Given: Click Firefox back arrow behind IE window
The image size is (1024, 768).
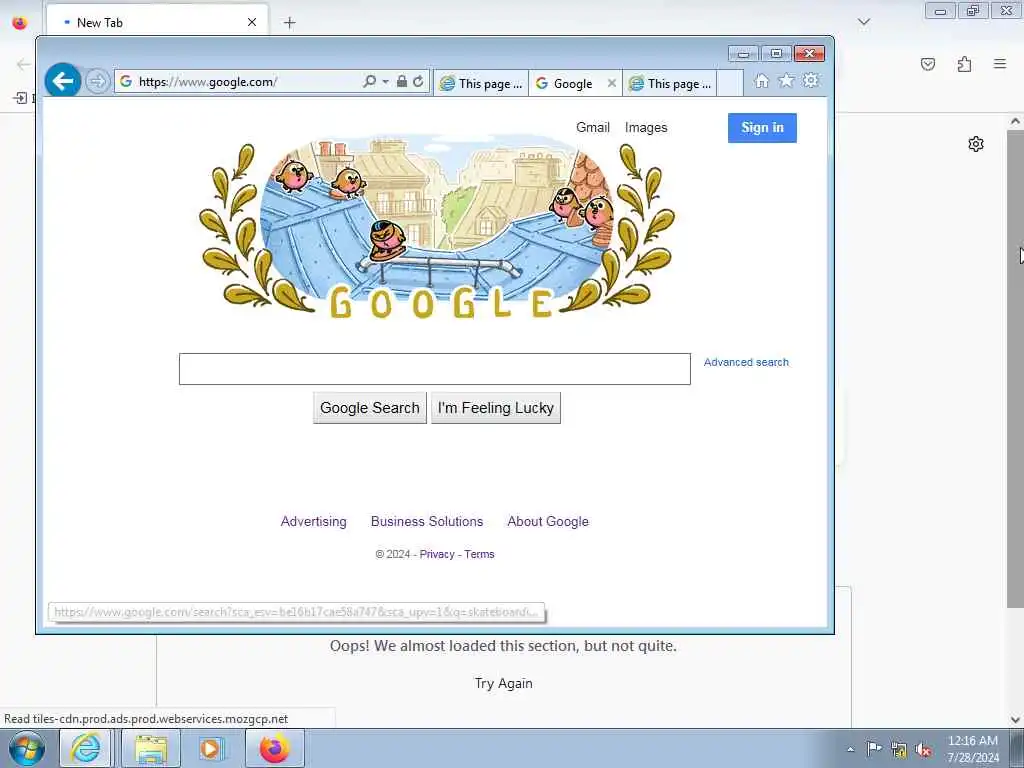Looking at the screenshot, I should [x=24, y=64].
